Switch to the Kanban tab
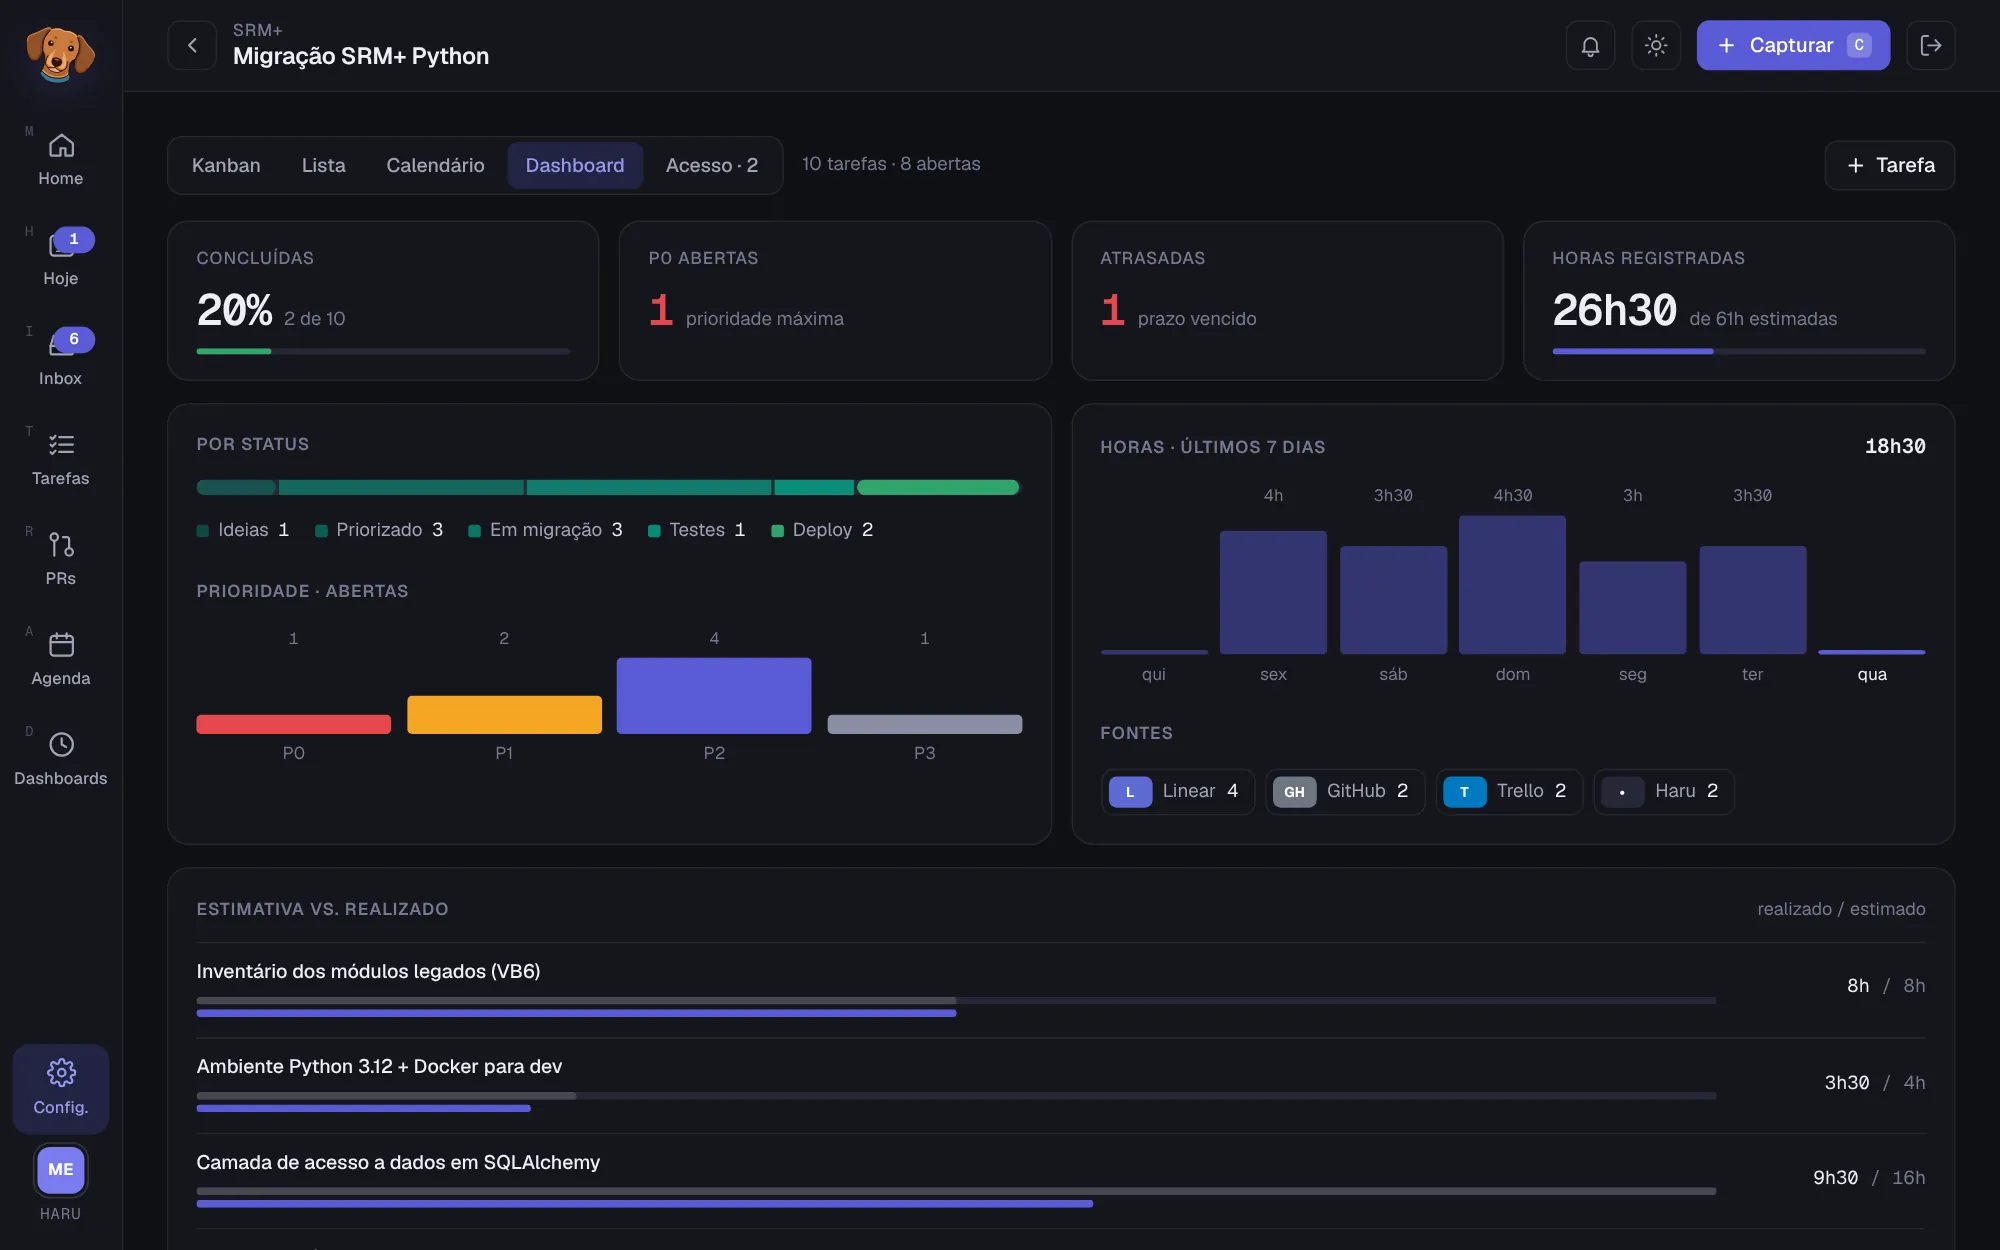The height and width of the screenshot is (1250, 2000). [226, 165]
